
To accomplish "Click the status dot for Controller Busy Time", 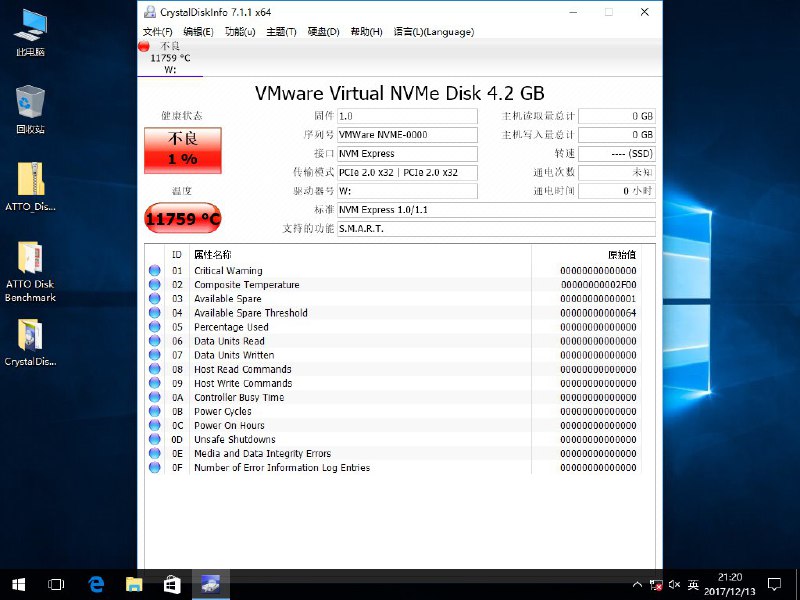I will [x=155, y=397].
